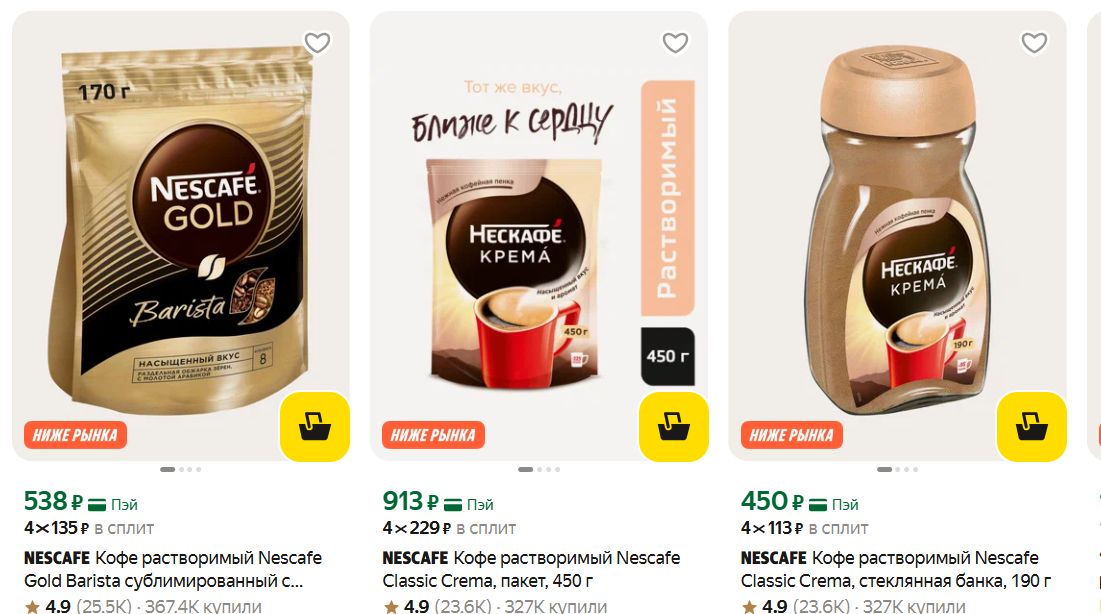This screenshot has width=1101, height=614.
Task: Favorite the Nescafe Crema glass jar
Action: tap(1034, 43)
